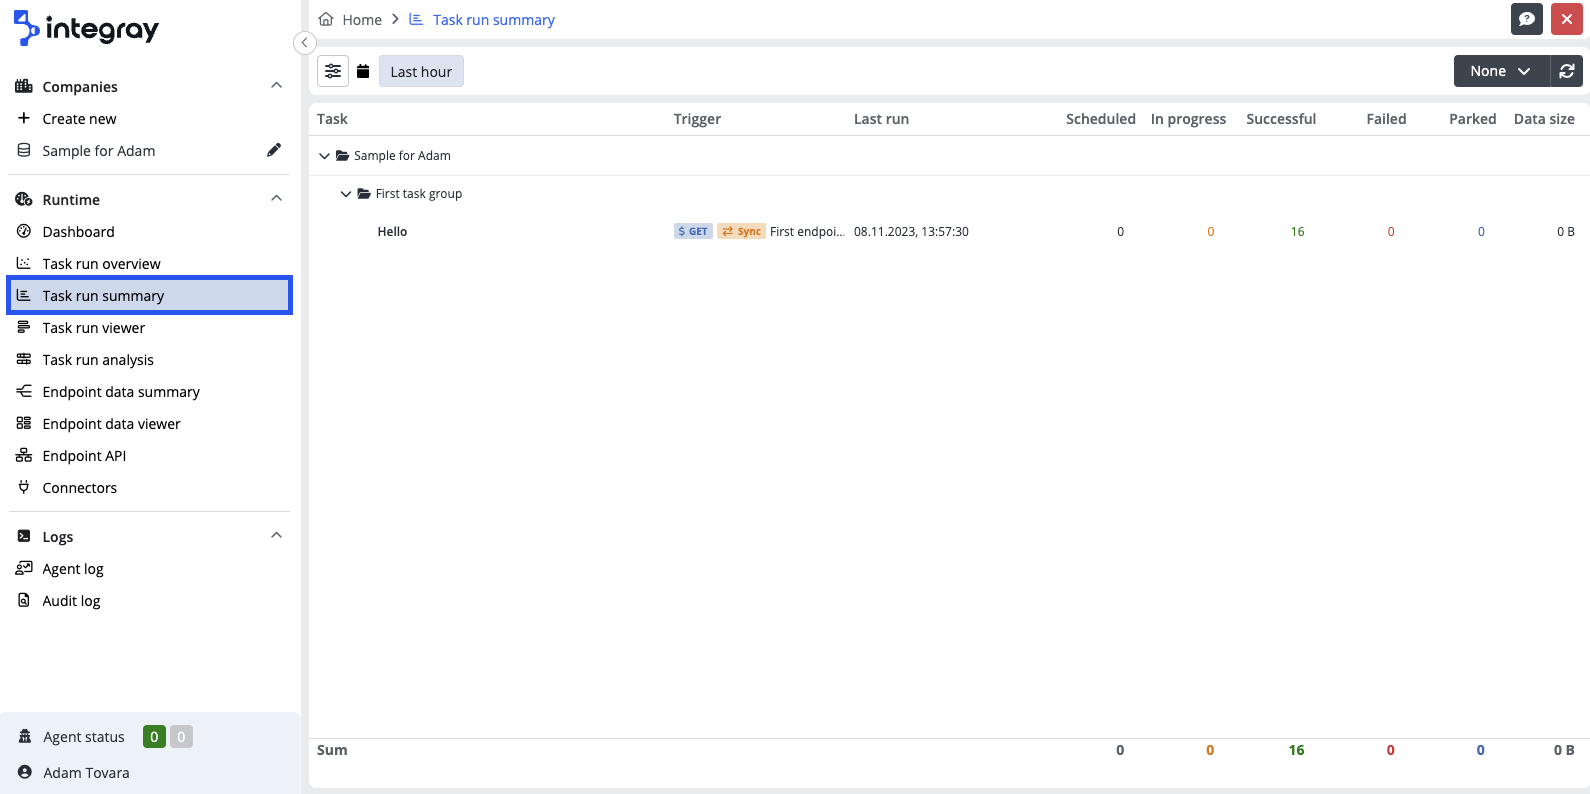Screen dimensions: 1590x794
Task: Click the green Agent status badge
Action: 154,737
